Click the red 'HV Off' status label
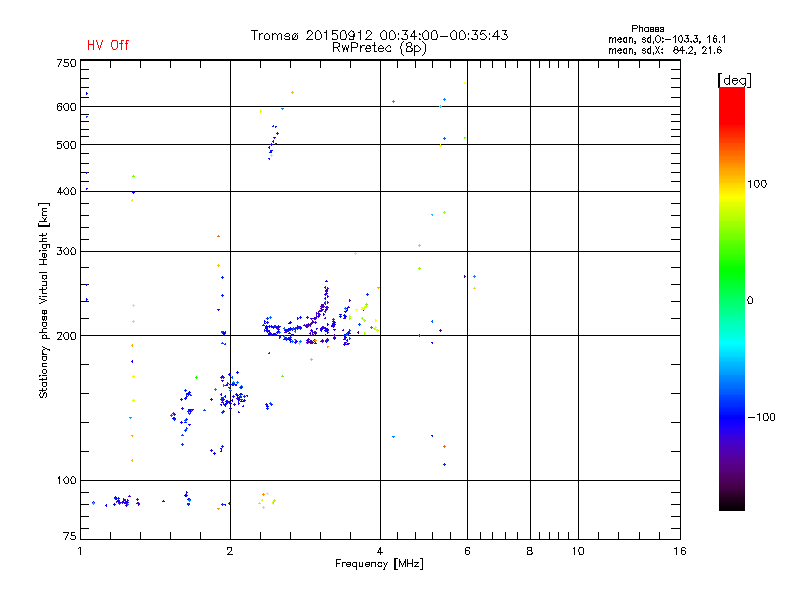Viewport: 800px width, 600px height. coord(108,45)
